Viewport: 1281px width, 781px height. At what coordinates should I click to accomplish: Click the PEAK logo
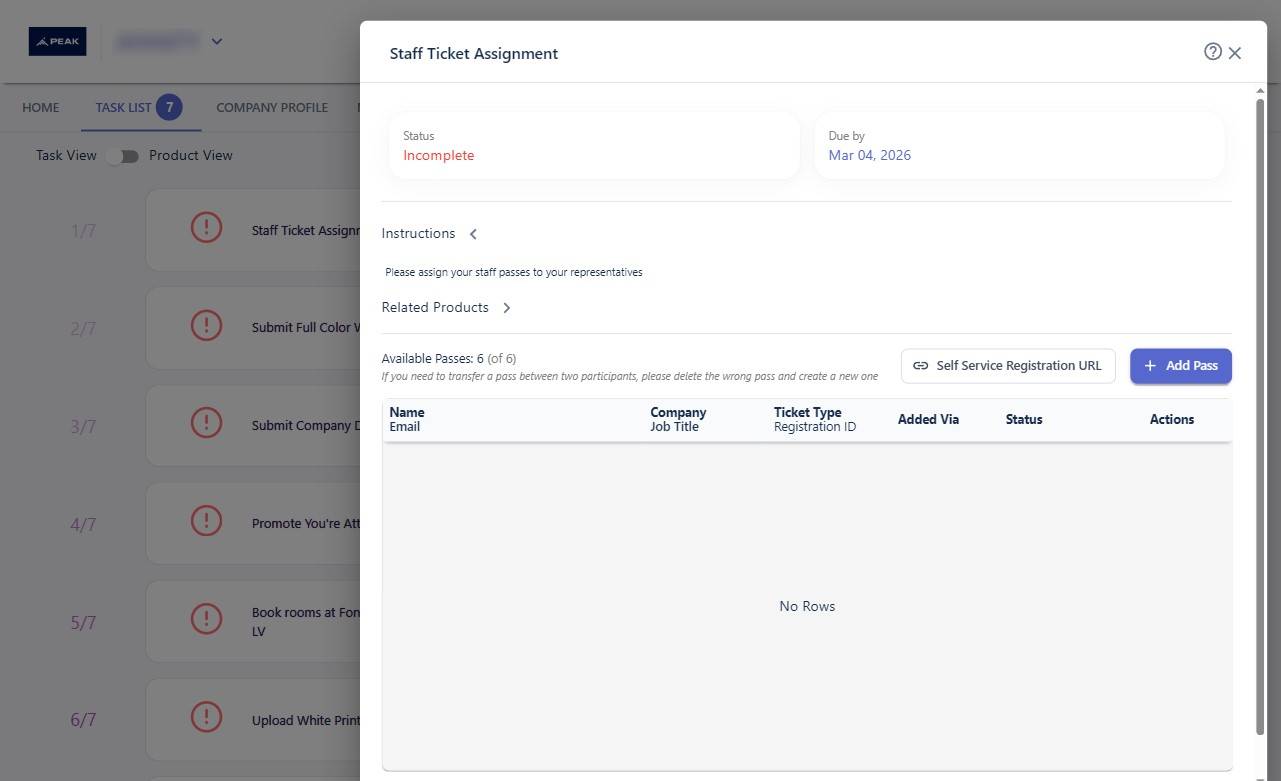[57, 41]
